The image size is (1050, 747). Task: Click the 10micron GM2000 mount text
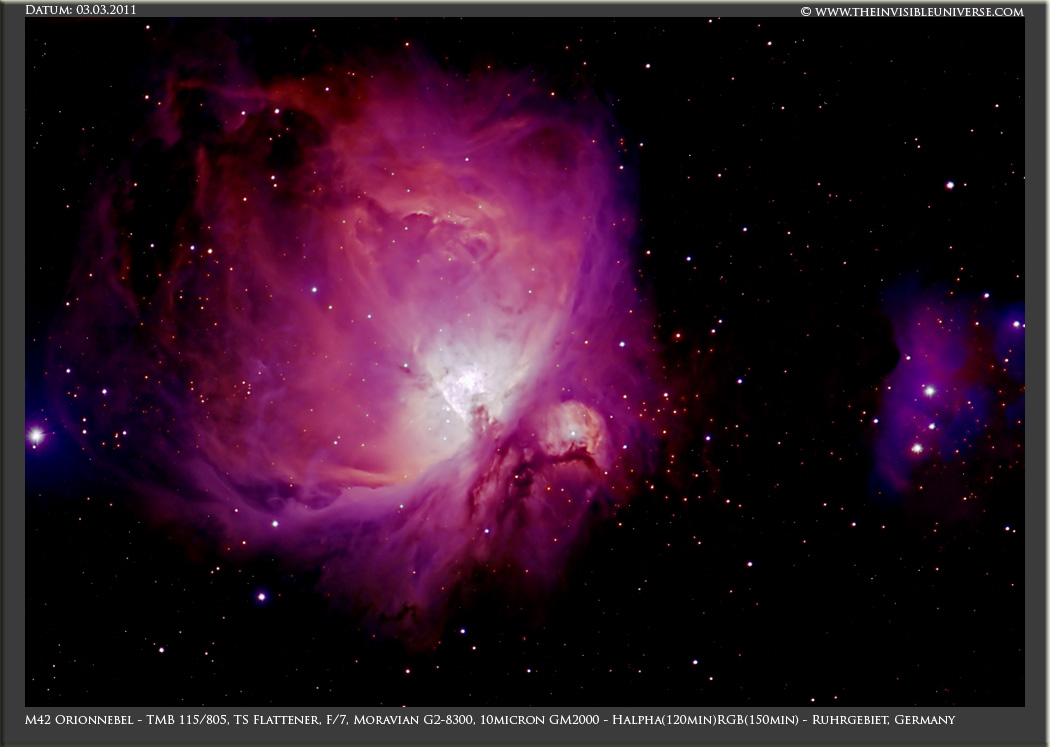534,720
